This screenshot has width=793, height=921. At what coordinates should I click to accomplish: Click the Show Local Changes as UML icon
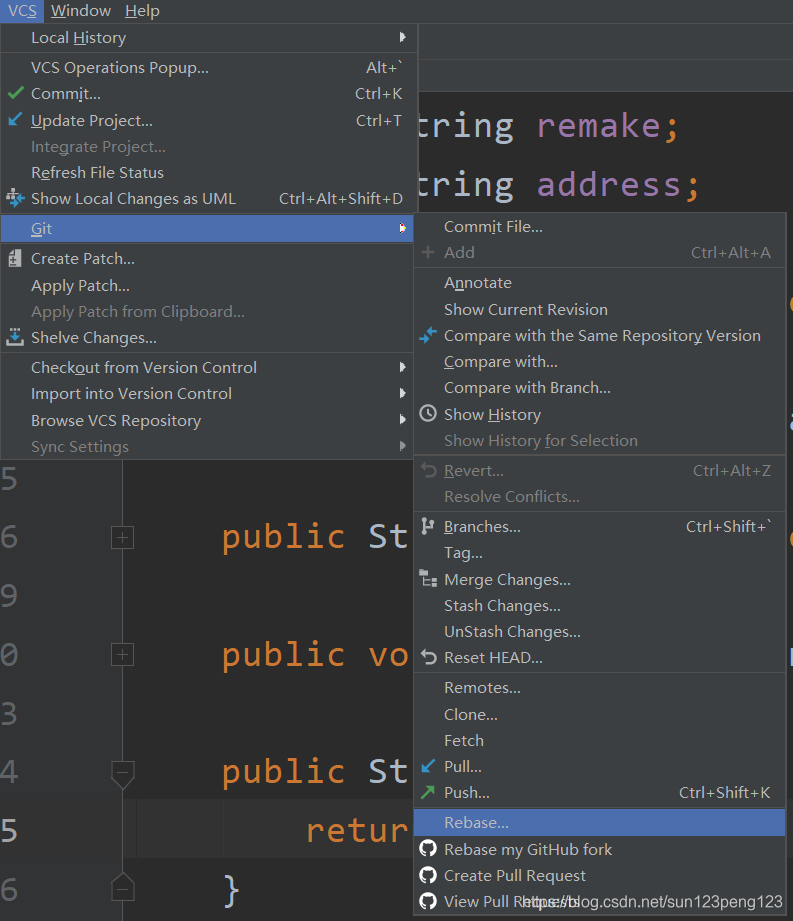(x=15, y=198)
